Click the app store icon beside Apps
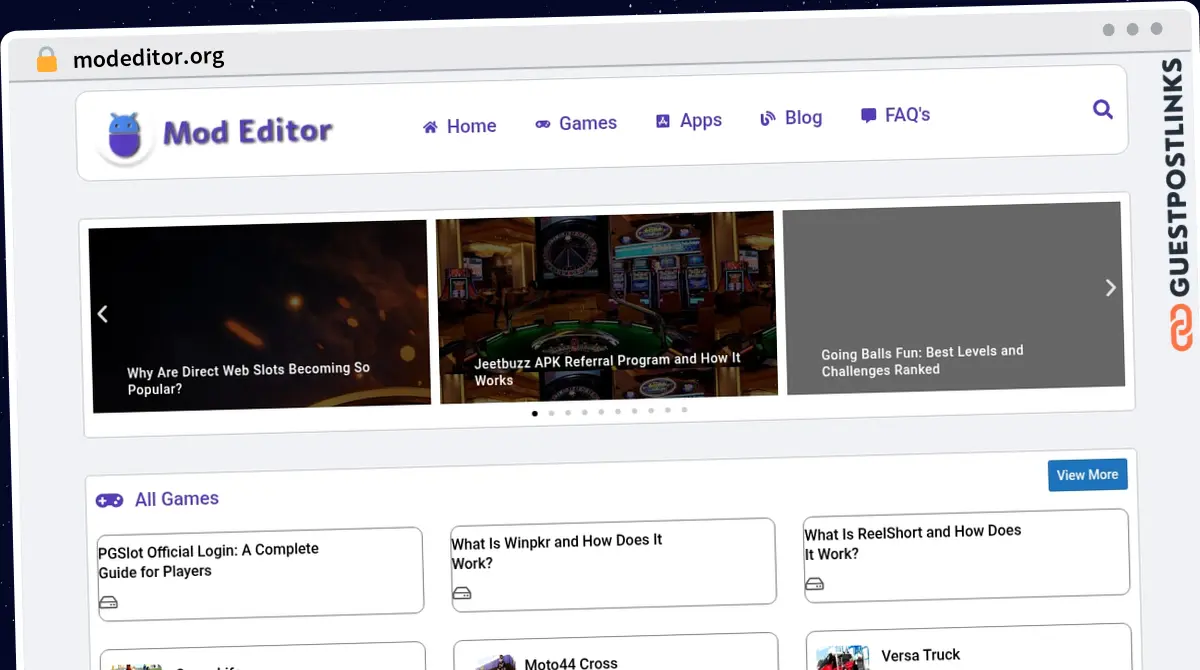This screenshot has width=1200, height=670. 662,121
